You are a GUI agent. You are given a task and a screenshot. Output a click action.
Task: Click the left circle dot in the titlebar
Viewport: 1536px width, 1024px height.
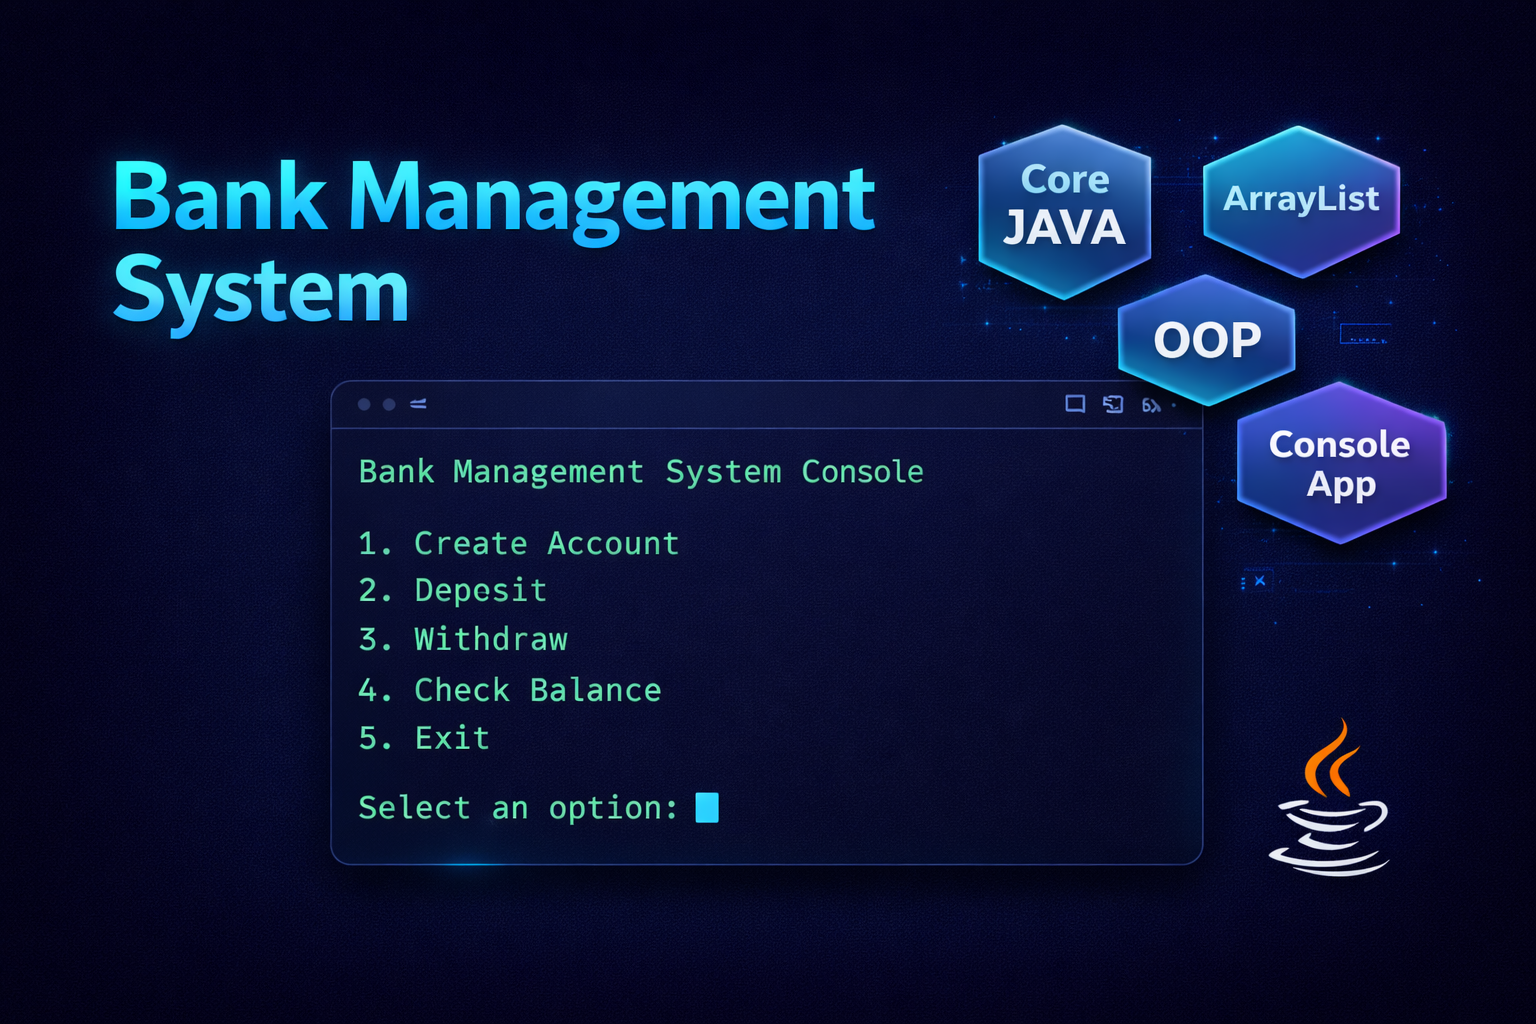364,404
